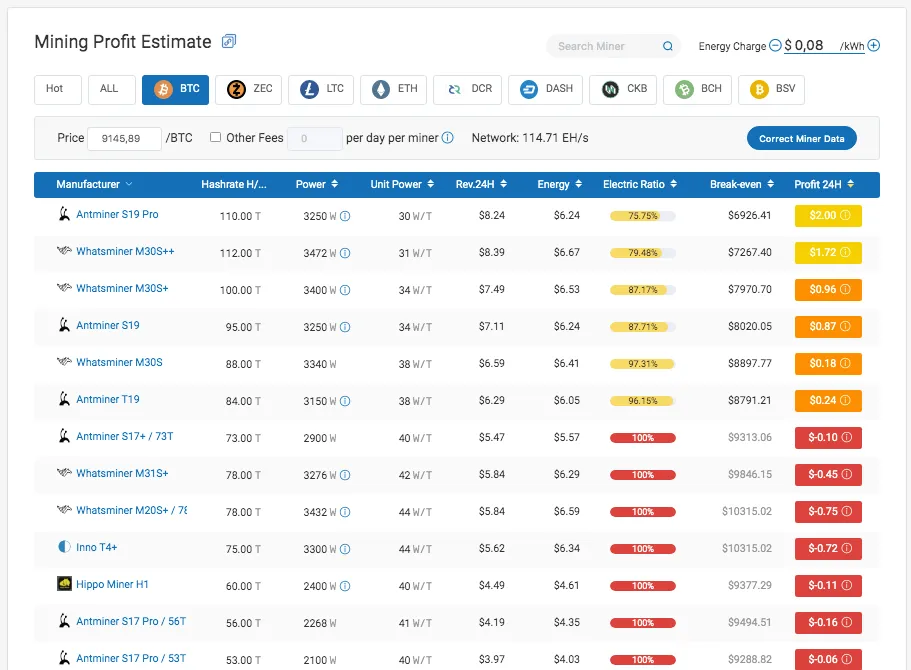The image size is (911, 670).
Task: Open the Antminer S17 Pro / 56T link
Action: click(131, 621)
